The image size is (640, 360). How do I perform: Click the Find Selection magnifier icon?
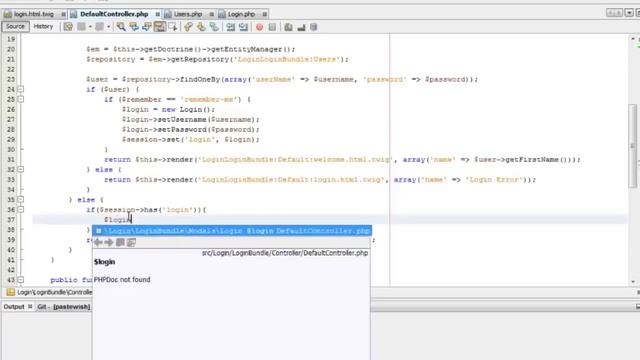click(x=121, y=27)
